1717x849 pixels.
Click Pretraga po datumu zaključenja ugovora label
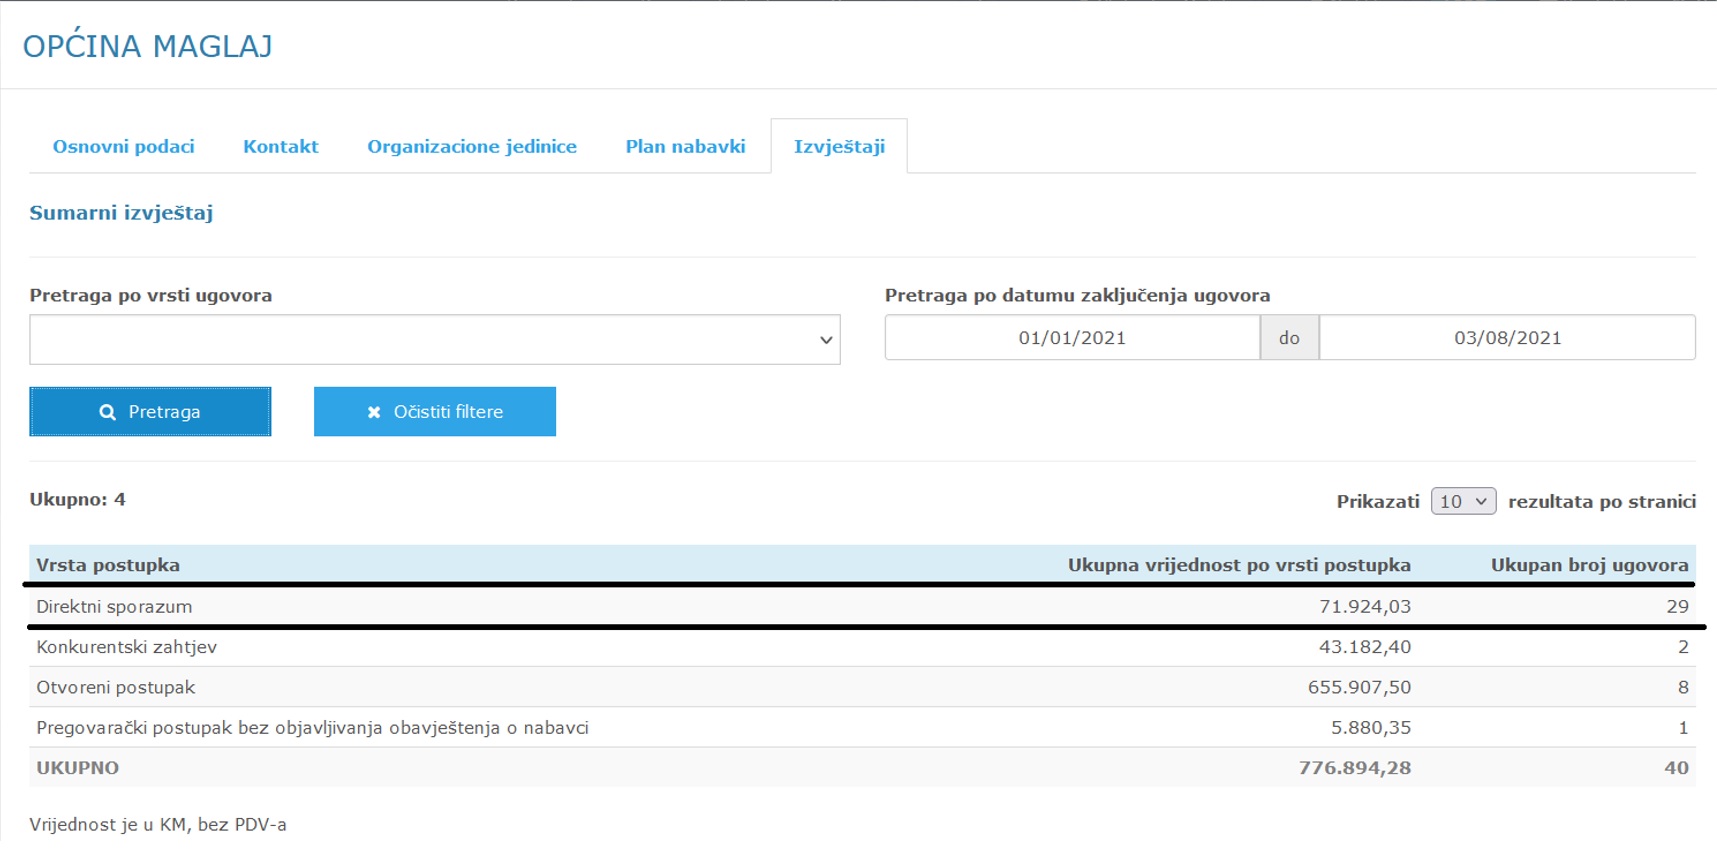click(1077, 295)
